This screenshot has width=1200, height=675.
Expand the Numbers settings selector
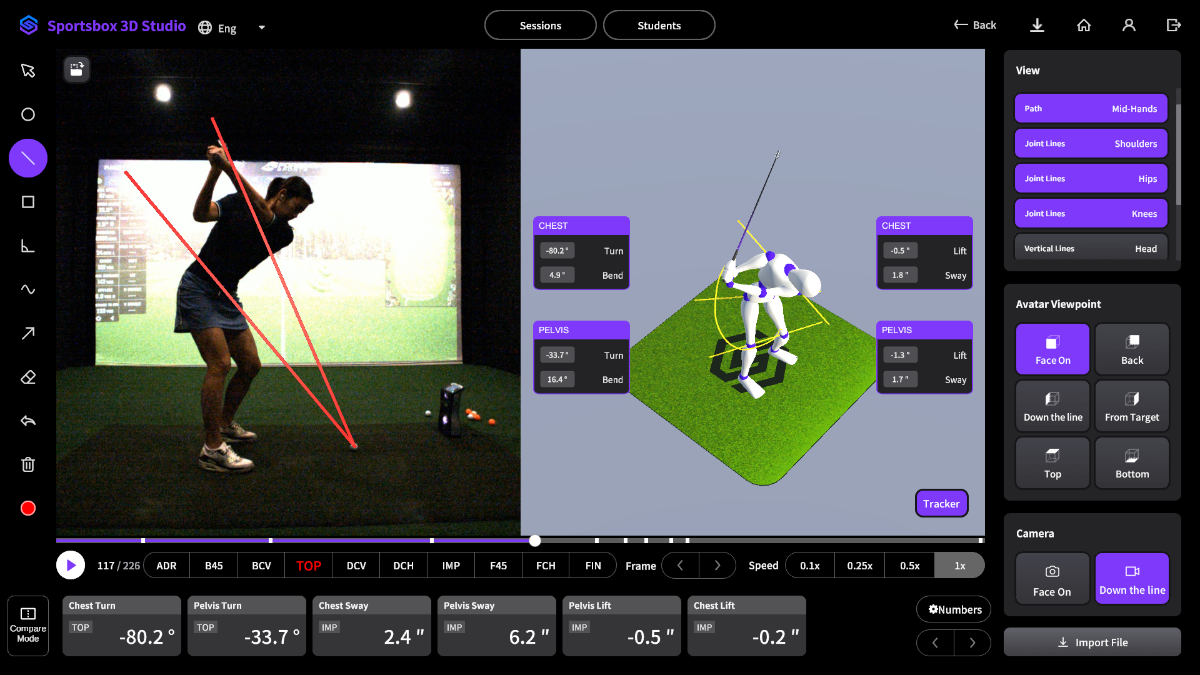(x=953, y=609)
